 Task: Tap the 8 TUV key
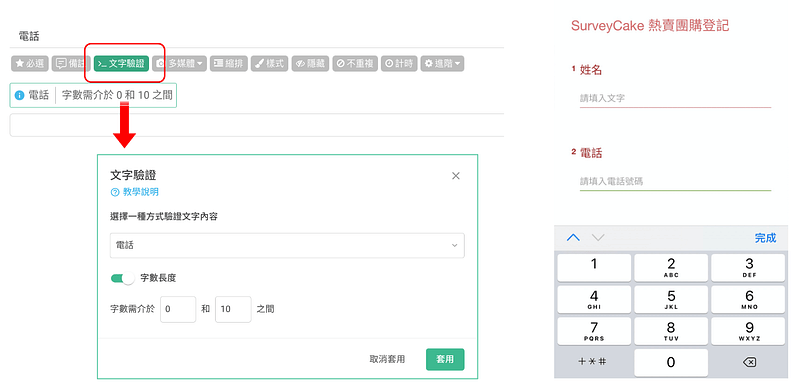point(671,331)
